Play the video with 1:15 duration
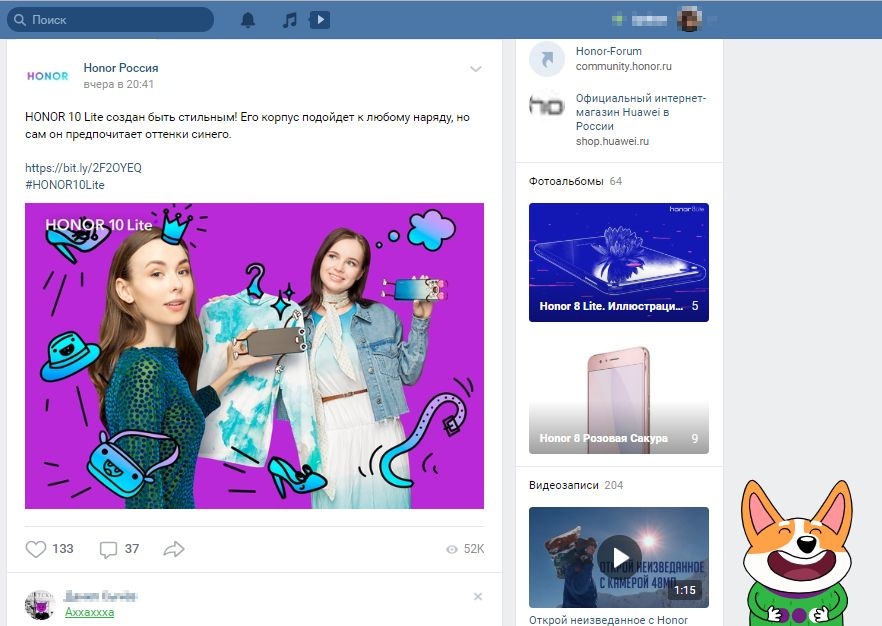 click(618, 556)
